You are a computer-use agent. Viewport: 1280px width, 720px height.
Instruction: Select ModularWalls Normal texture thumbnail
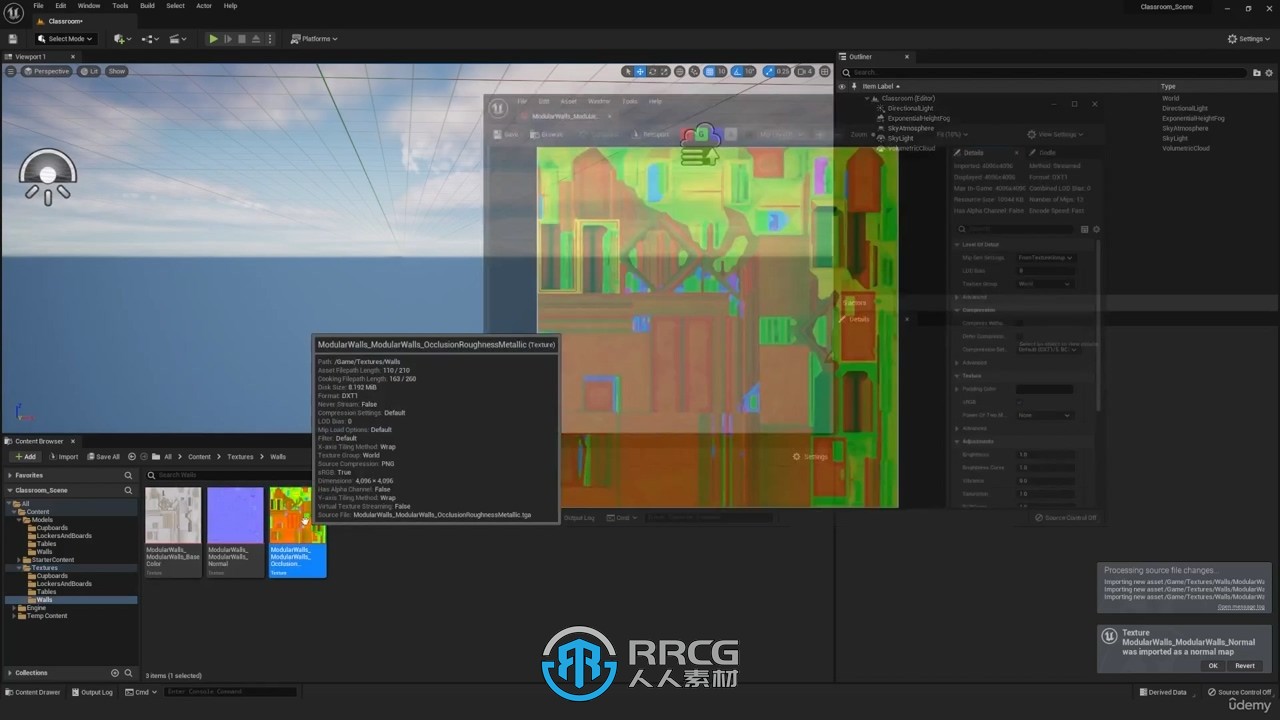coord(235,532)
